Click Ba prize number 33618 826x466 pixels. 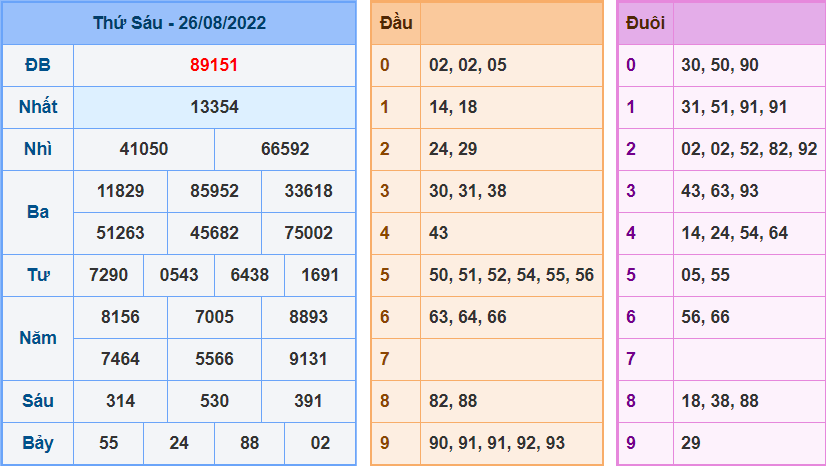(309, 191)
